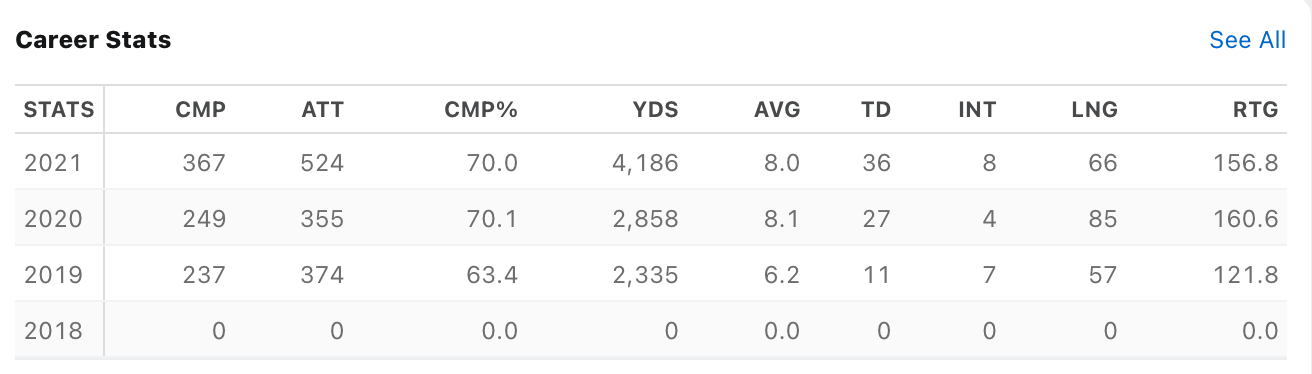Image resolution: width=1312 pixels, height=374 pixels.
Task: Click the RTG column header
Action: [1257, 110]
